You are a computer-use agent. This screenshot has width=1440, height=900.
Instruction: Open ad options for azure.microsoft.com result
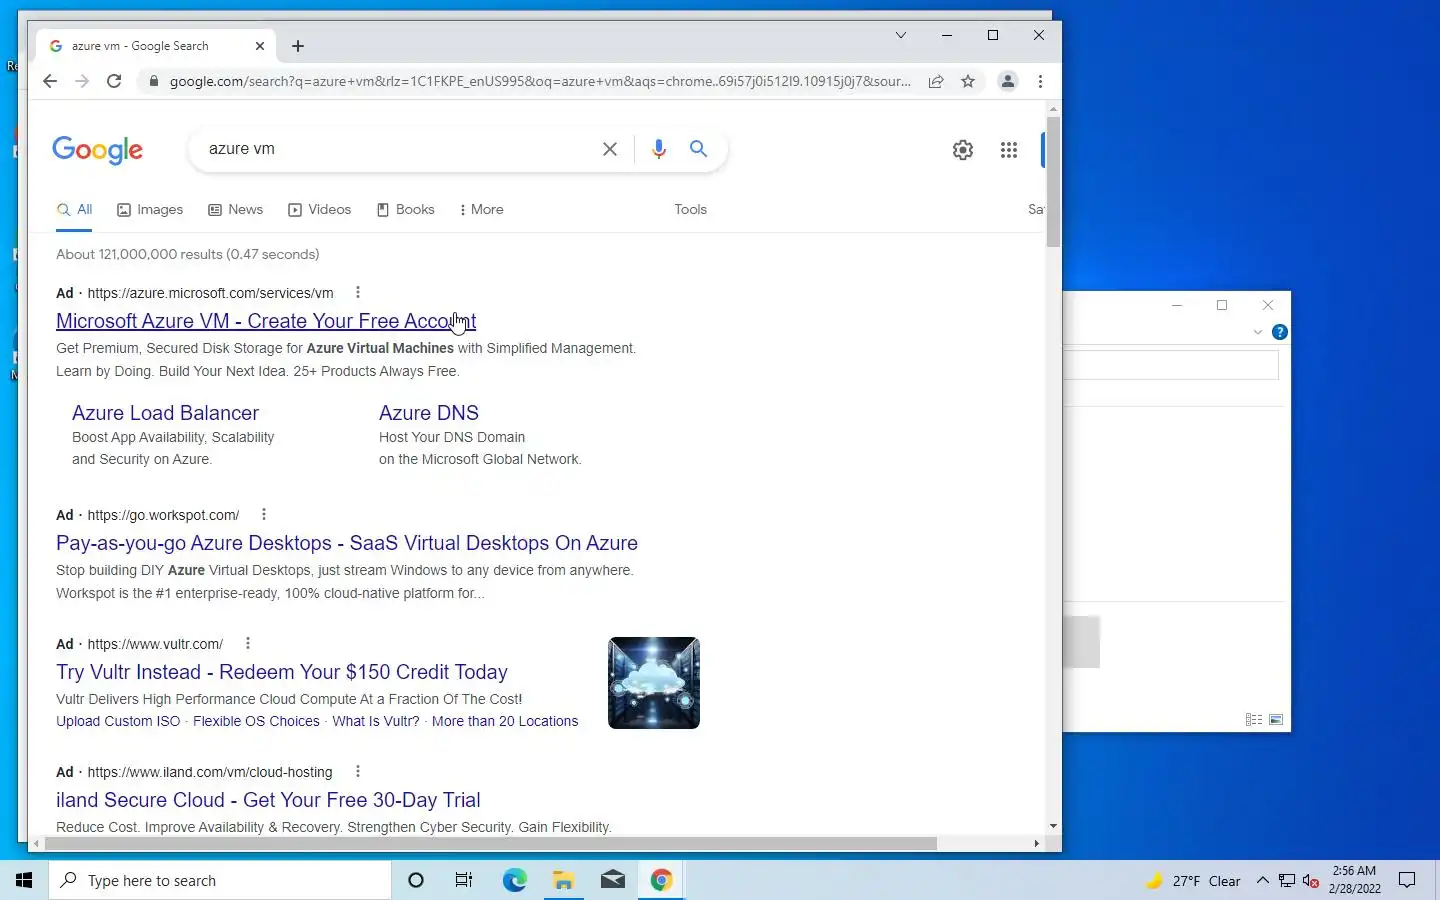[358, 293]
